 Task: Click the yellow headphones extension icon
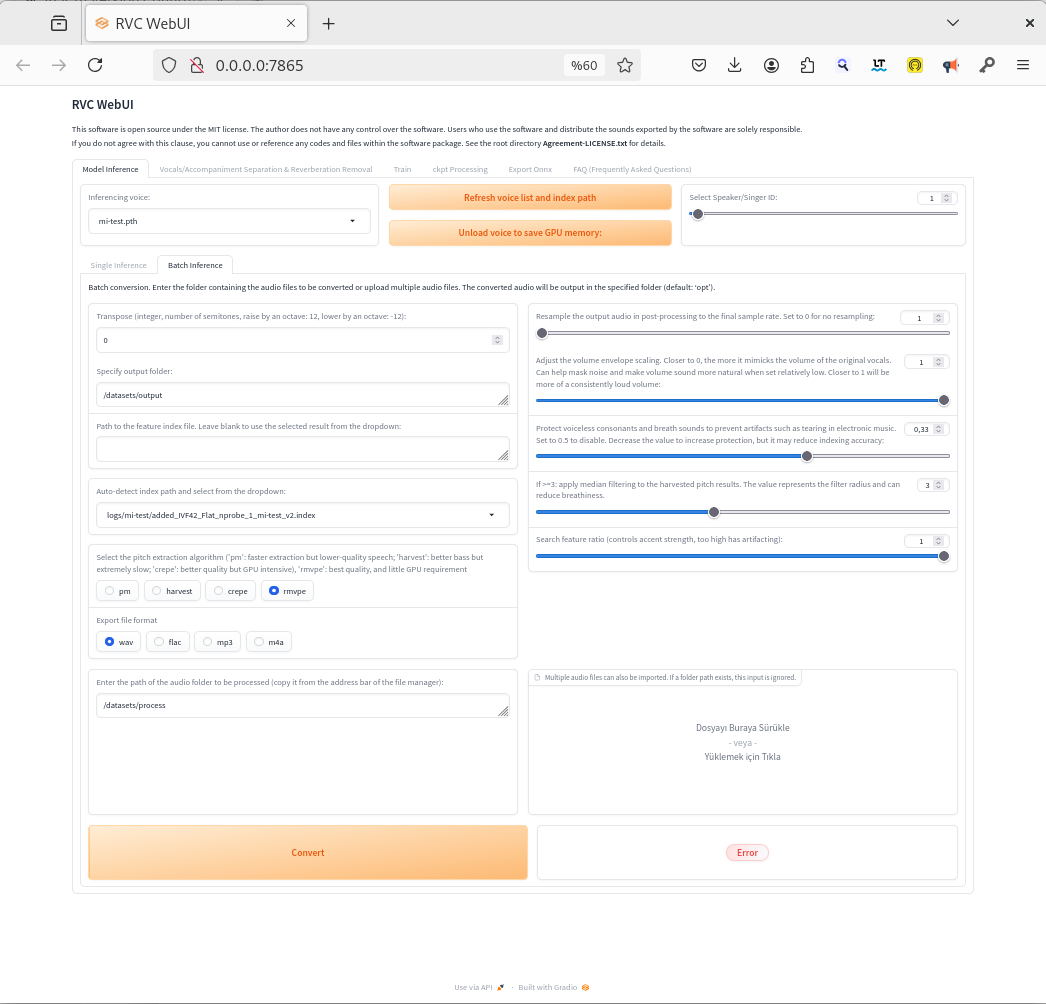[x=915, y=65]
